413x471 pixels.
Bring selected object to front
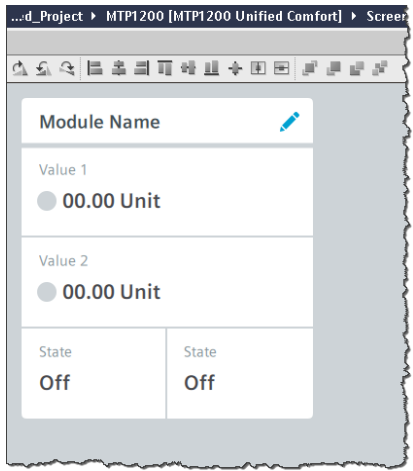pyautogui.click(x=309, y=68)
